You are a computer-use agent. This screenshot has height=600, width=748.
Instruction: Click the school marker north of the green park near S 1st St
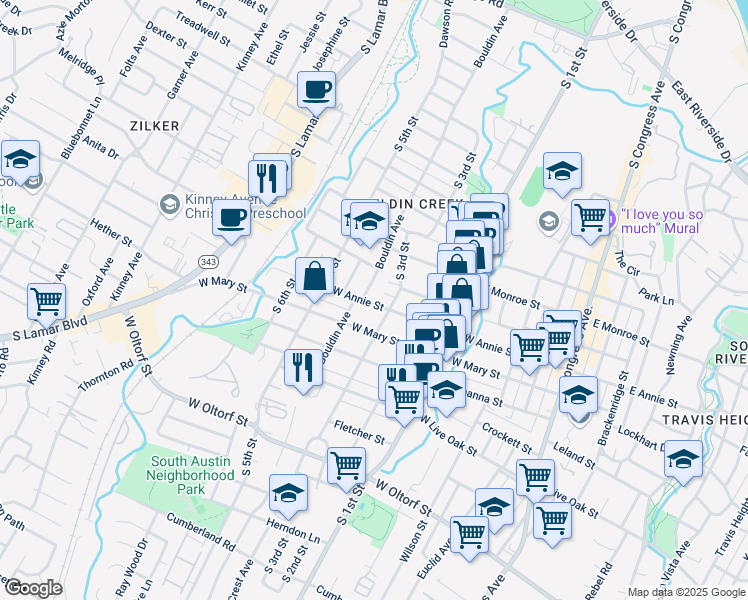(x=562, y=172)
